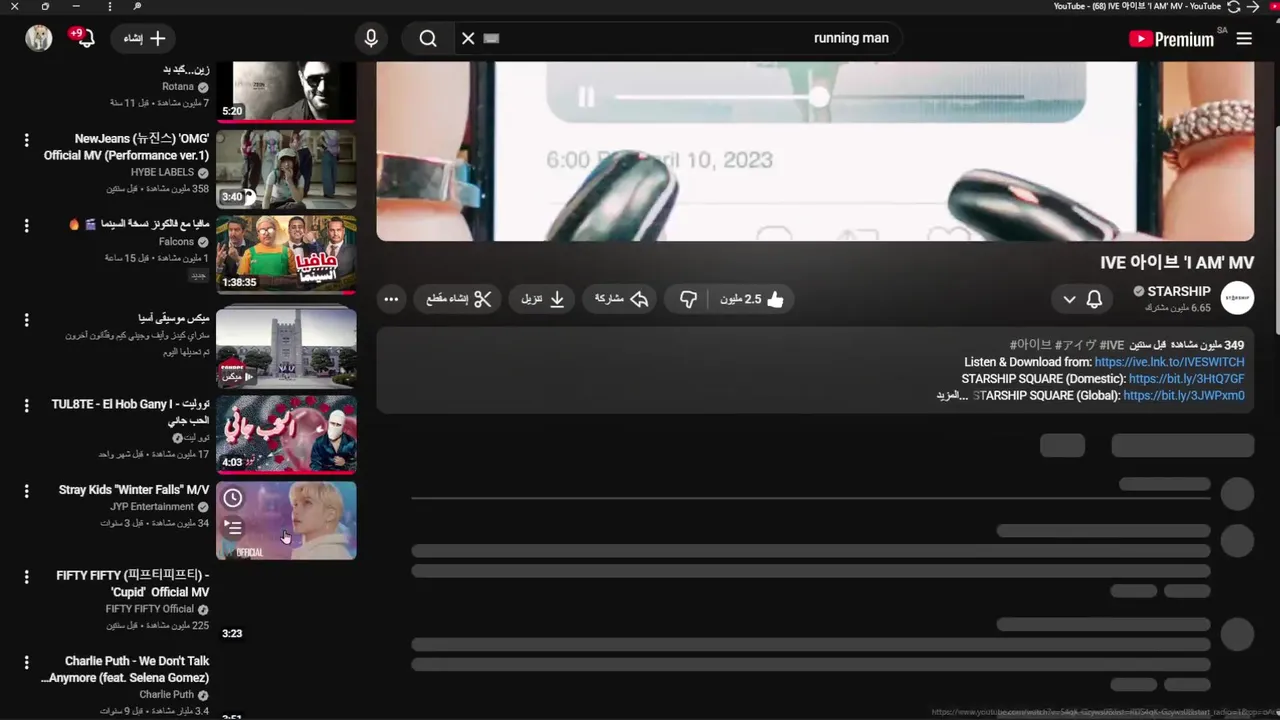1280x720 pixels.
Task: Click the zoom magnifier in title bar
Action: 137,6
